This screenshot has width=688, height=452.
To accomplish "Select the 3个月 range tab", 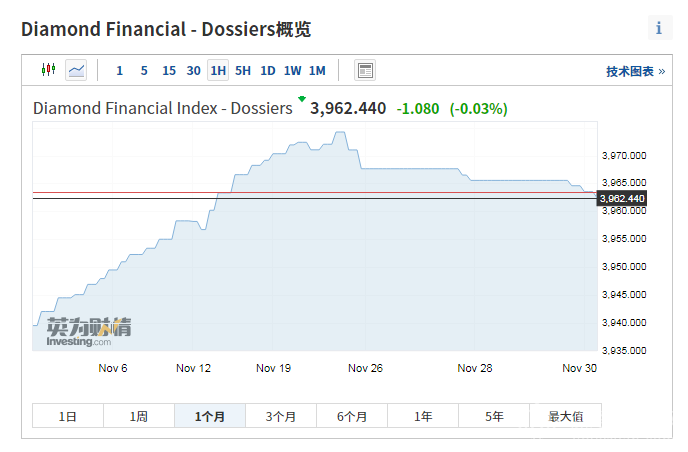I will (x=281, y=416).
